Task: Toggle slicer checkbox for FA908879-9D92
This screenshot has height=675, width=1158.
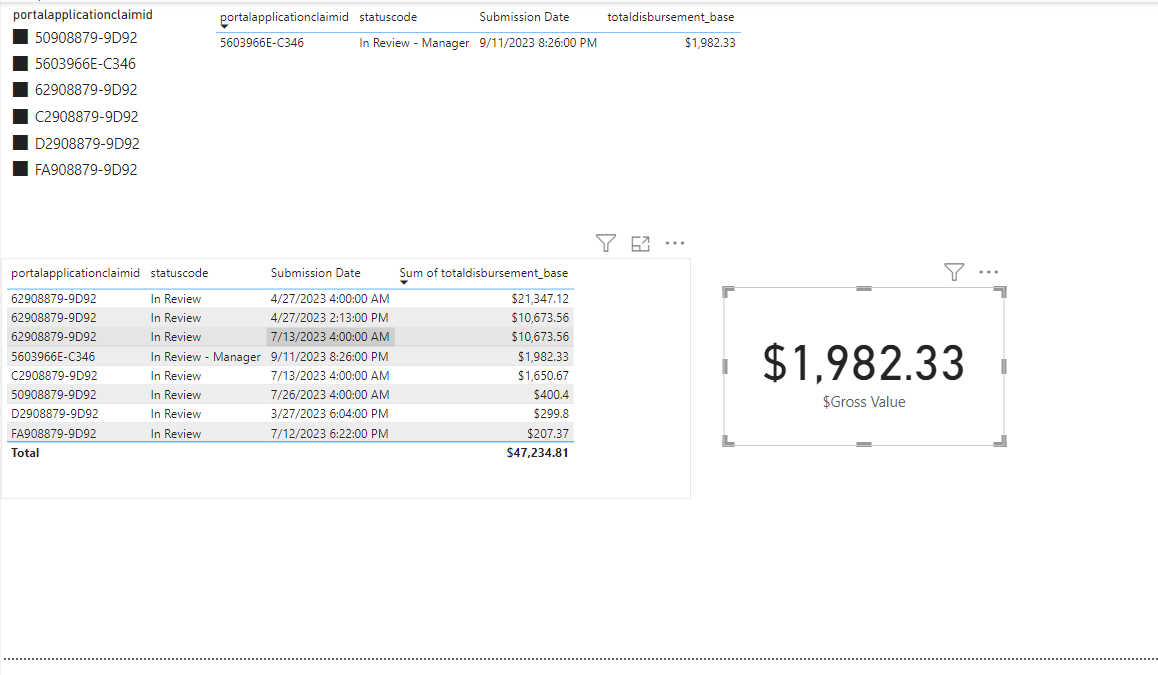Action: [x=21, y=169]
